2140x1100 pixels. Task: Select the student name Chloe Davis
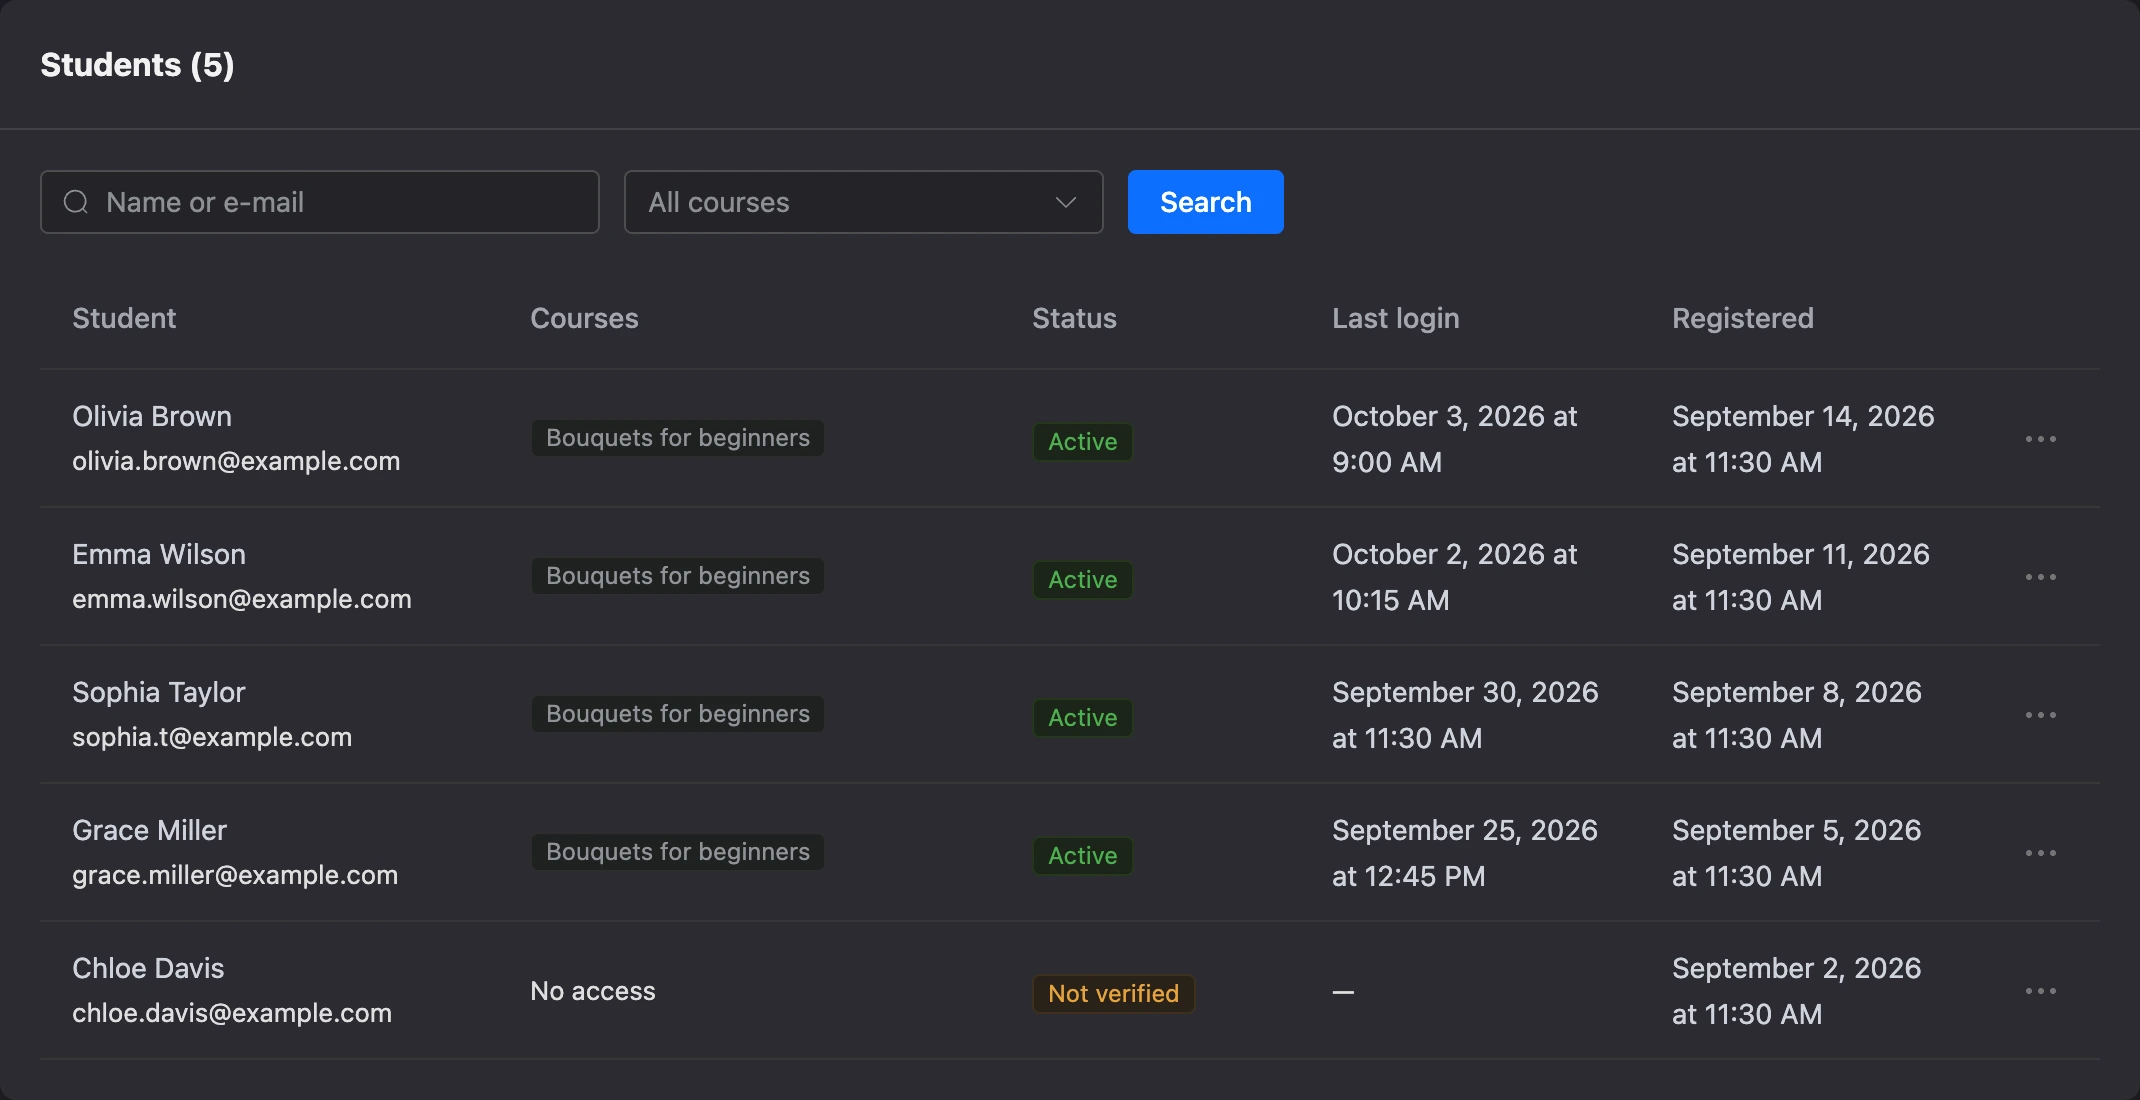(x=148, y=968)
